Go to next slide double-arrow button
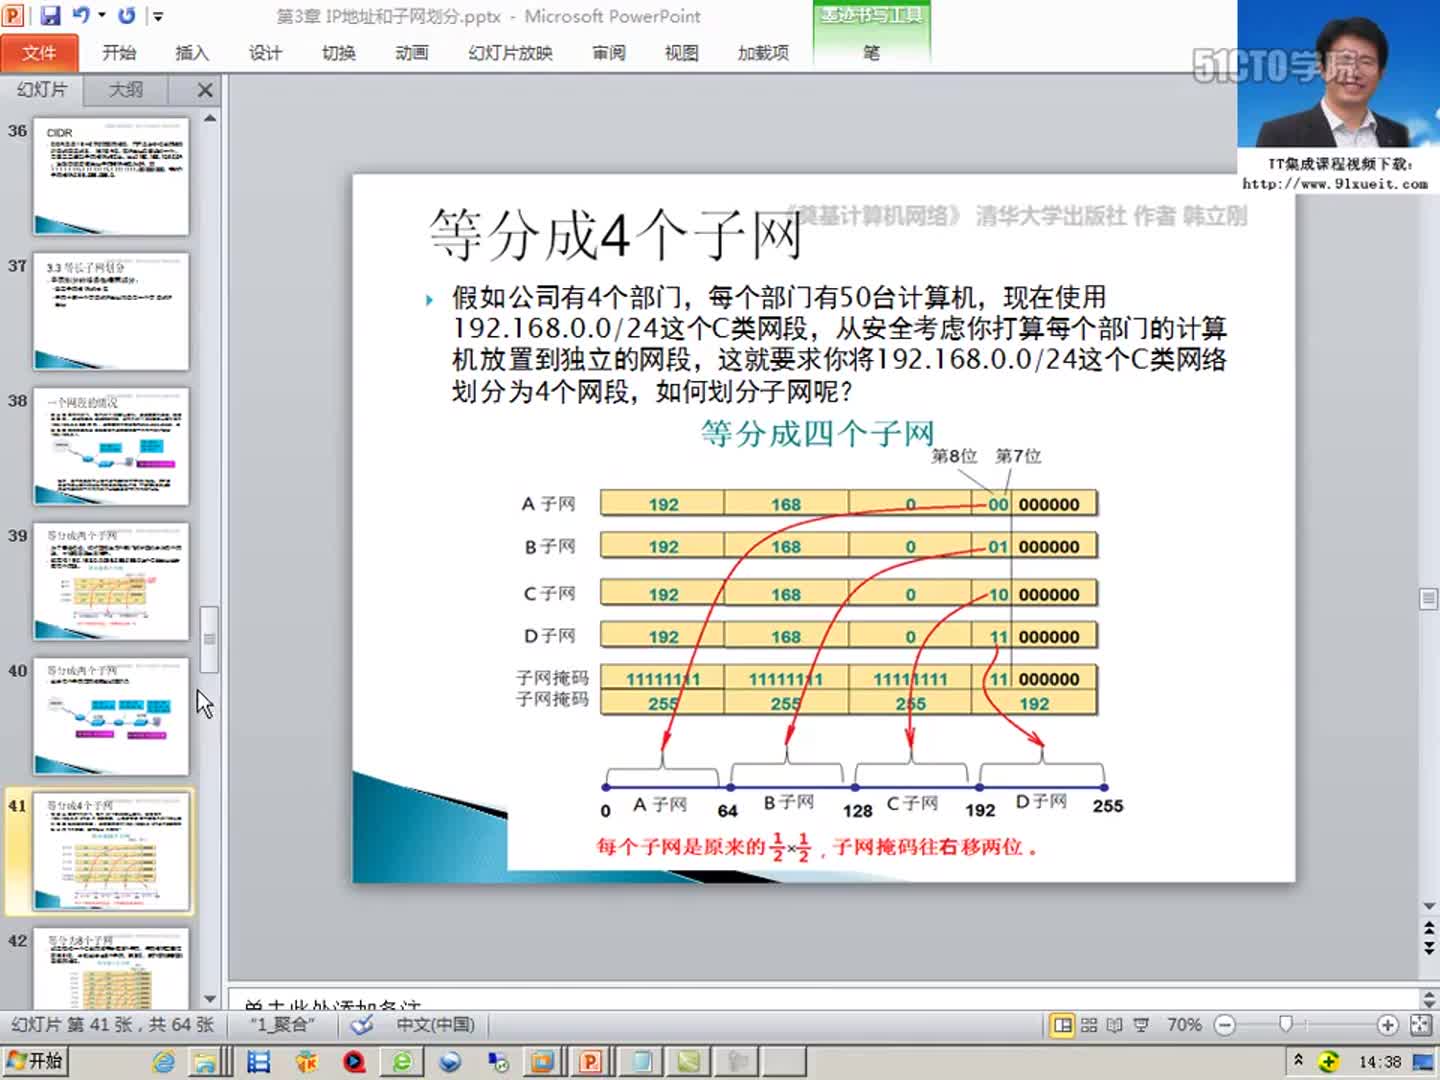 point(1429,947)
